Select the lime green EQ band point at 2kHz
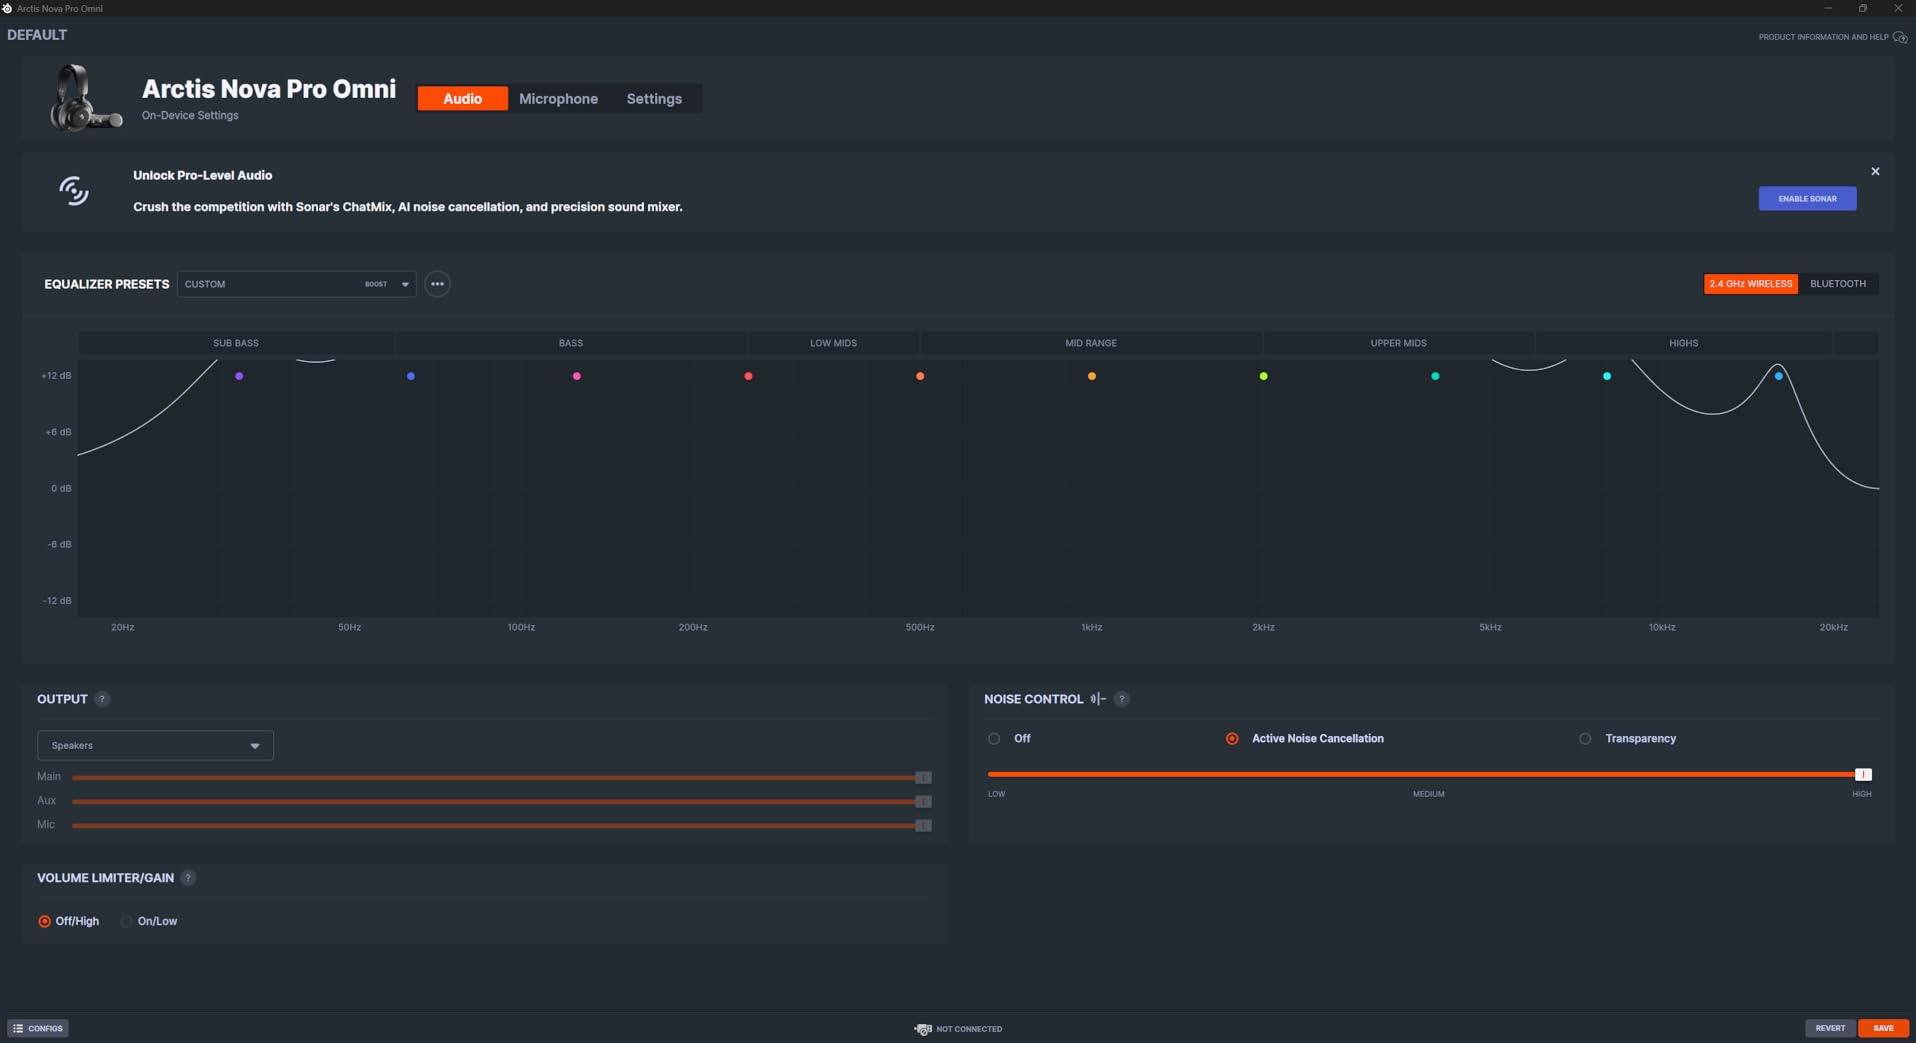Image resolution: width=1916 pixels, height=1043 pixels. pyautogui.click(x=1264, y=376)
